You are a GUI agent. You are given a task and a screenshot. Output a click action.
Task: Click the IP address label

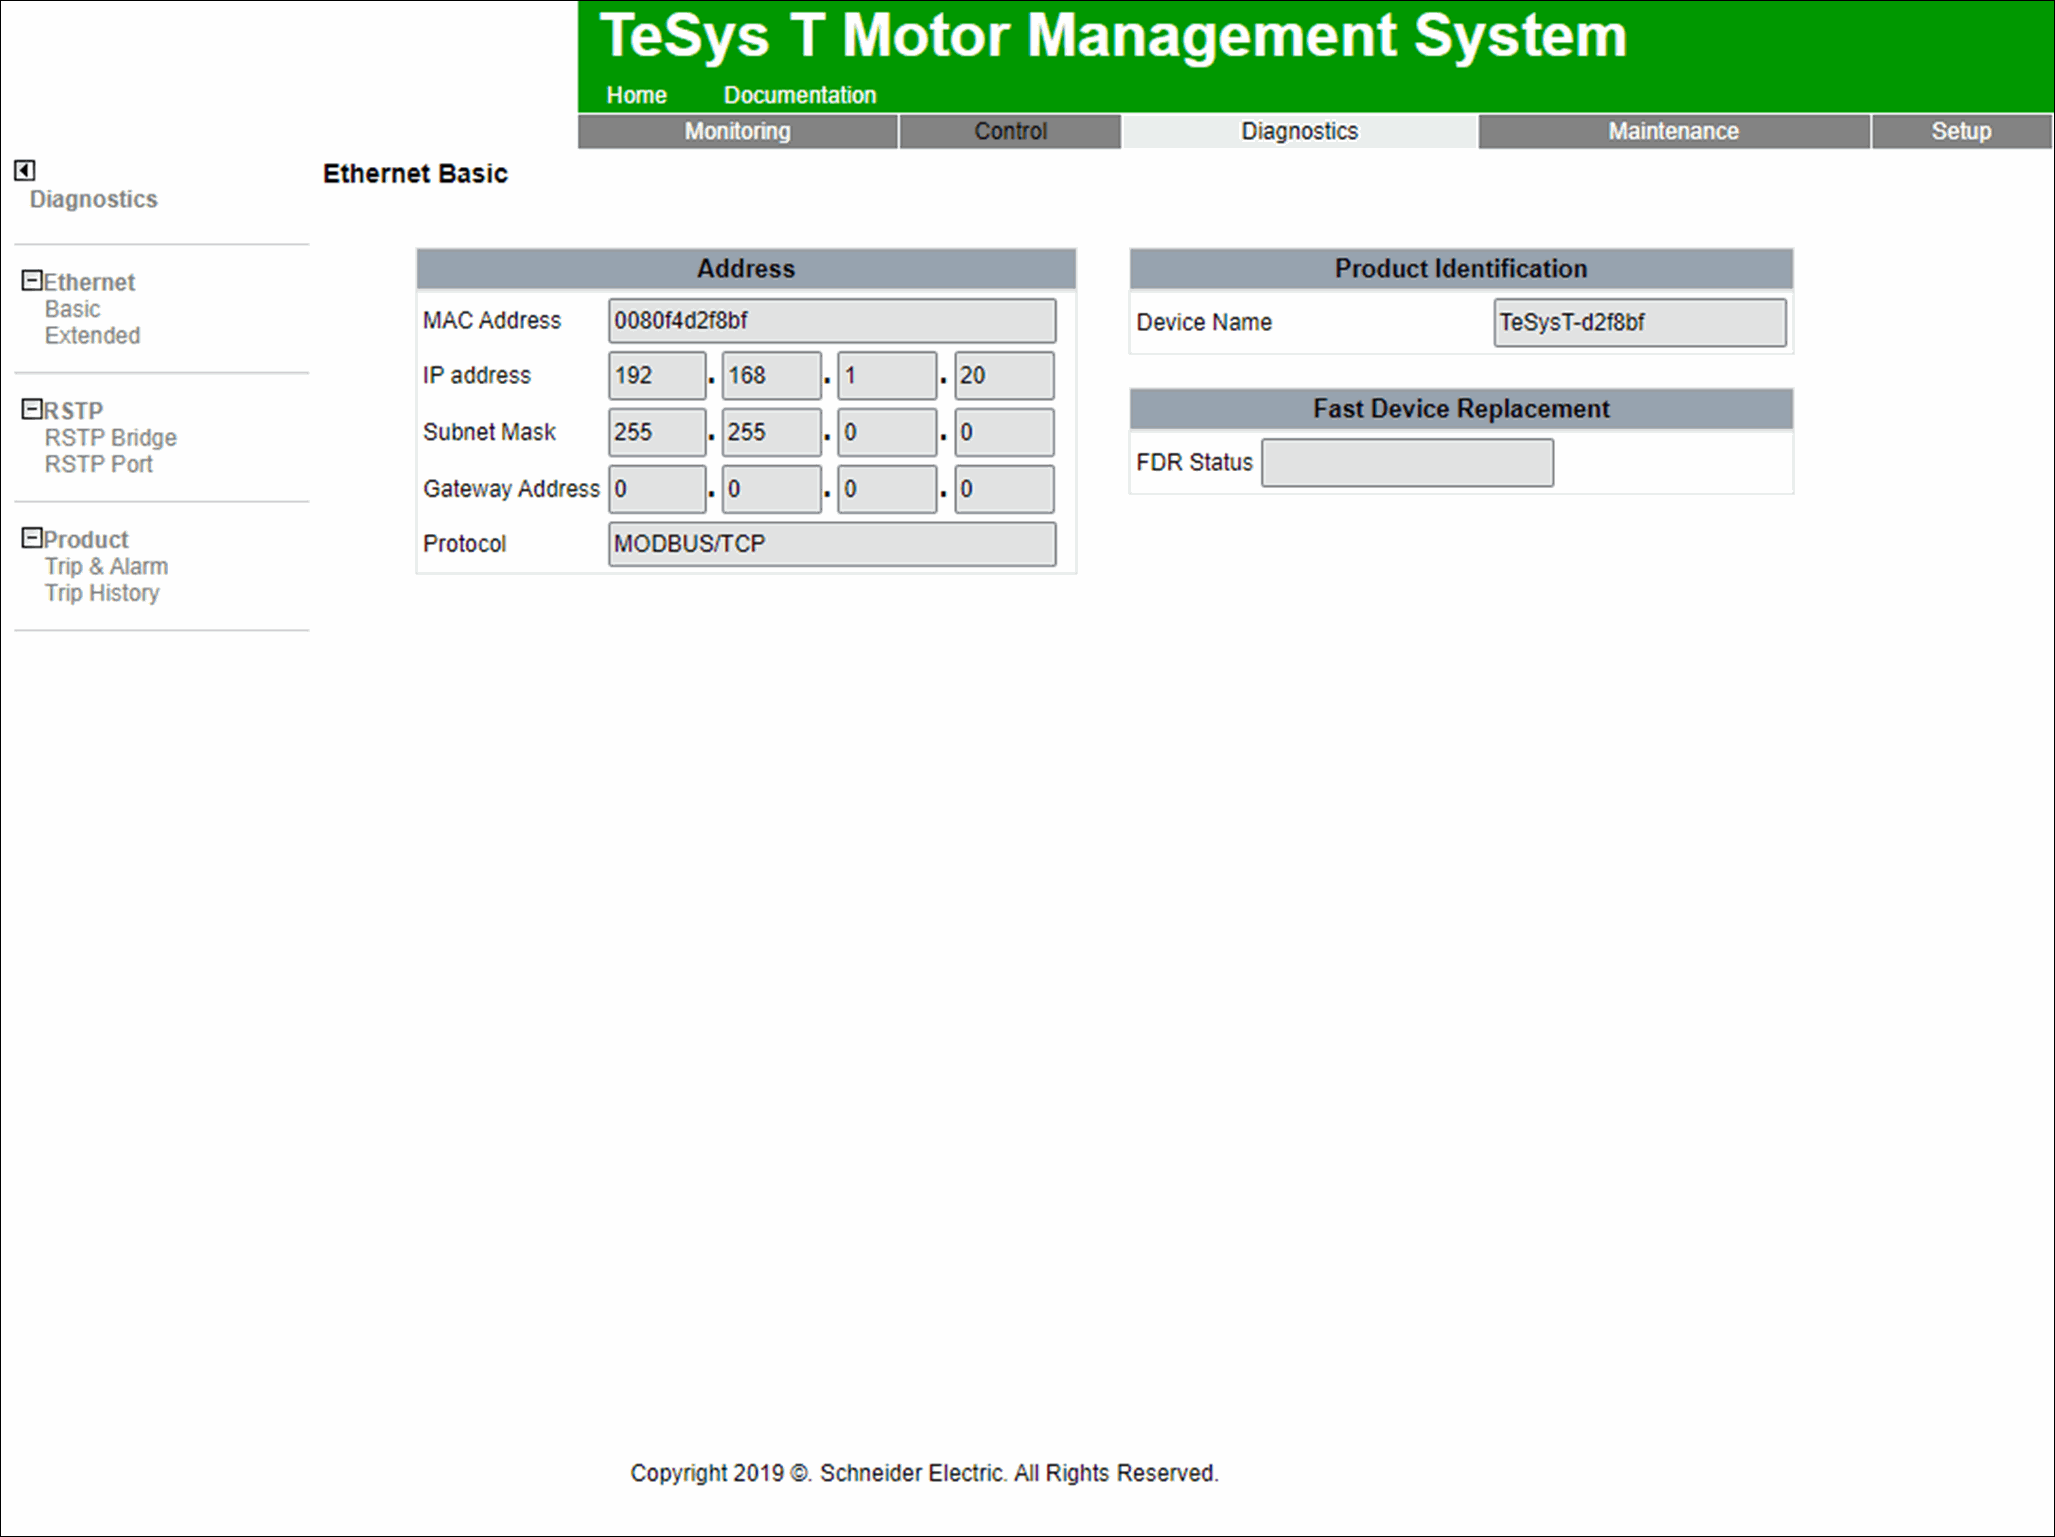[x=477, y=376]
